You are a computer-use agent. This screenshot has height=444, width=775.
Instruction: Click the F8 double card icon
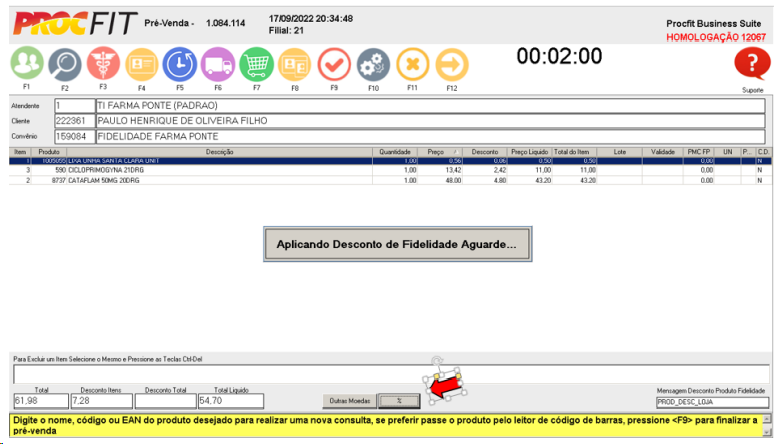[295, 64]
